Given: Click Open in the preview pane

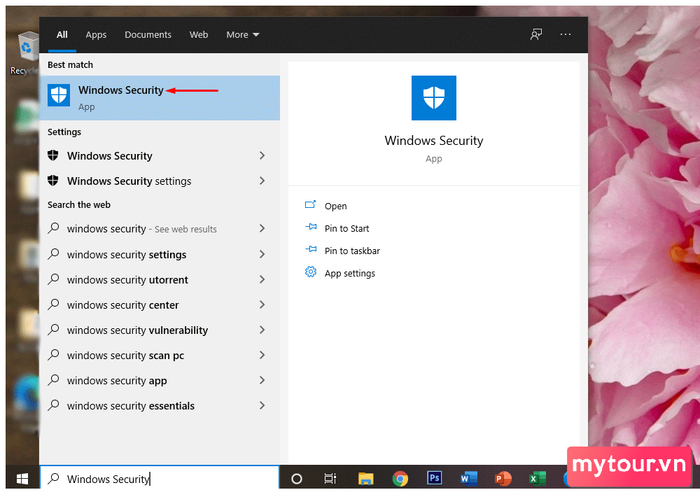Looking at the screenshot, I should tap(335, 206).
